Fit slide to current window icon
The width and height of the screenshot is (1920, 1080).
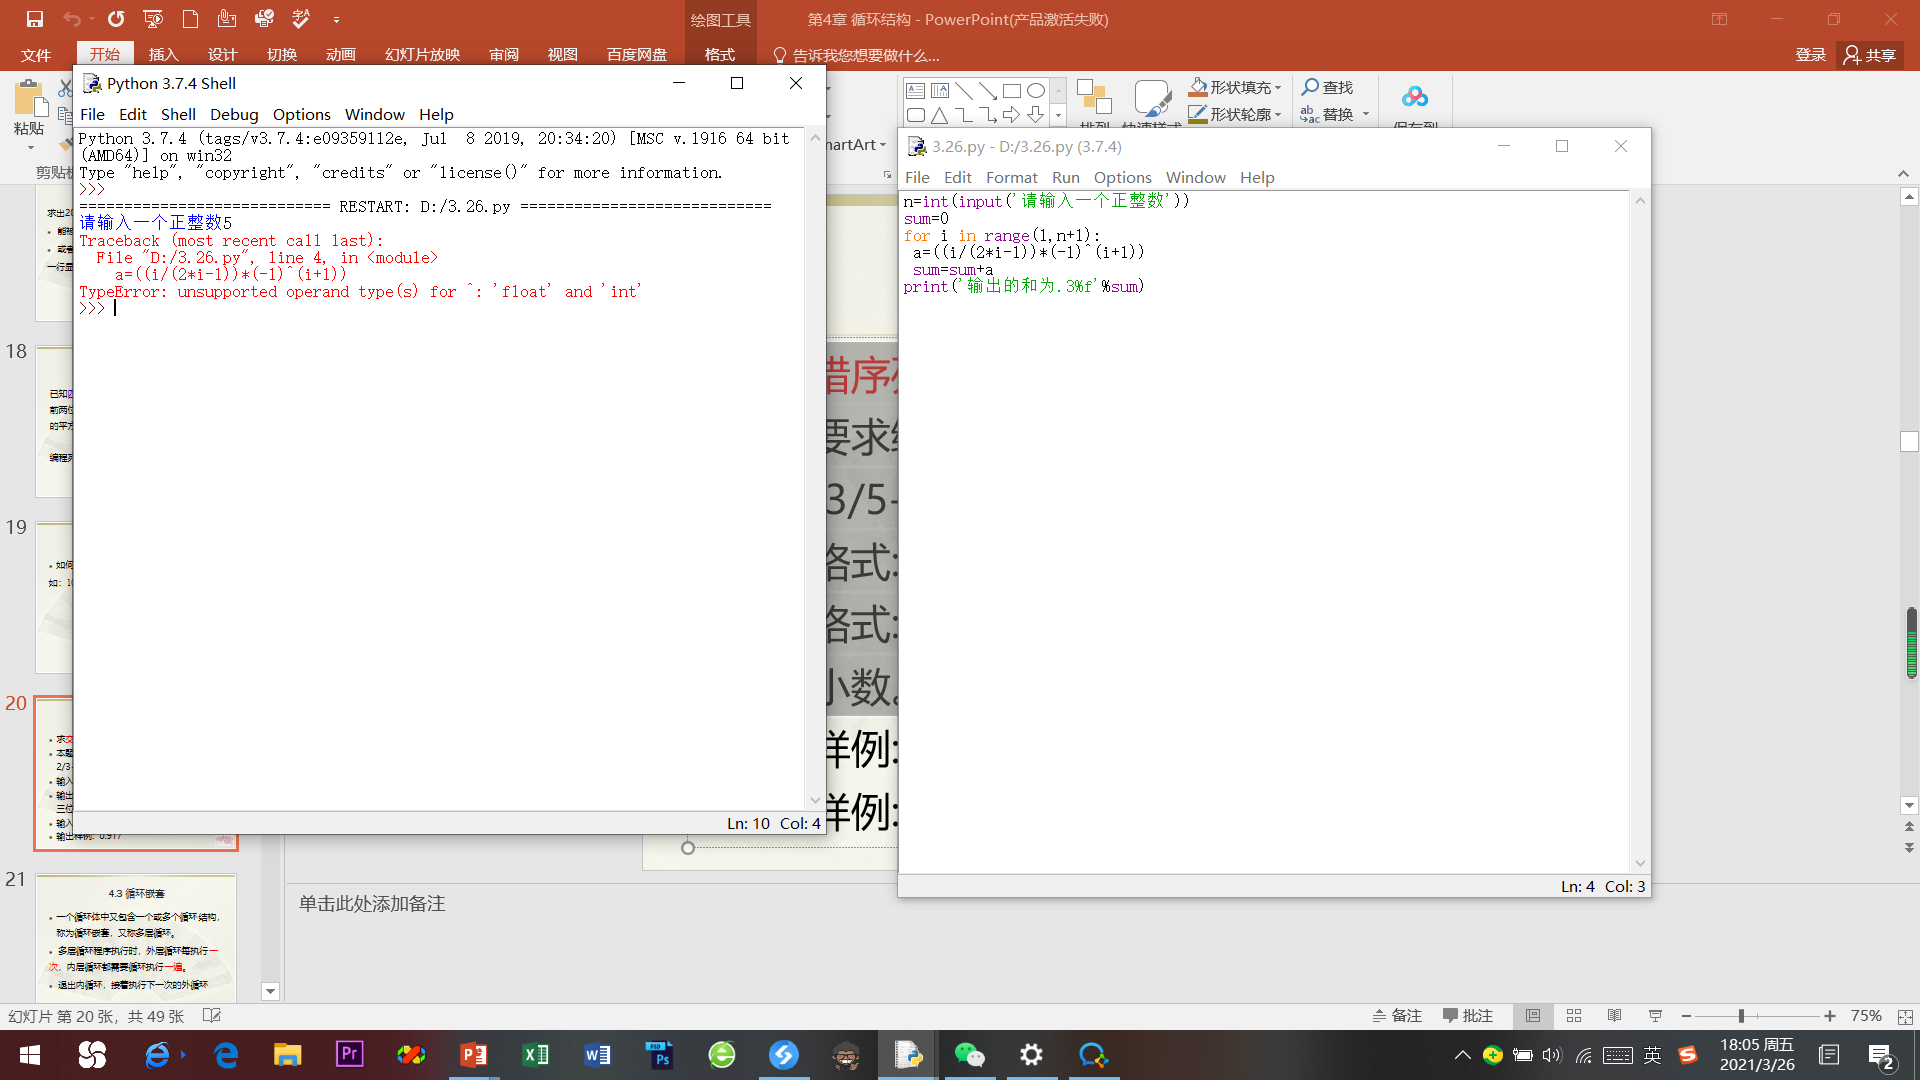click(x=1905, y=1016)
